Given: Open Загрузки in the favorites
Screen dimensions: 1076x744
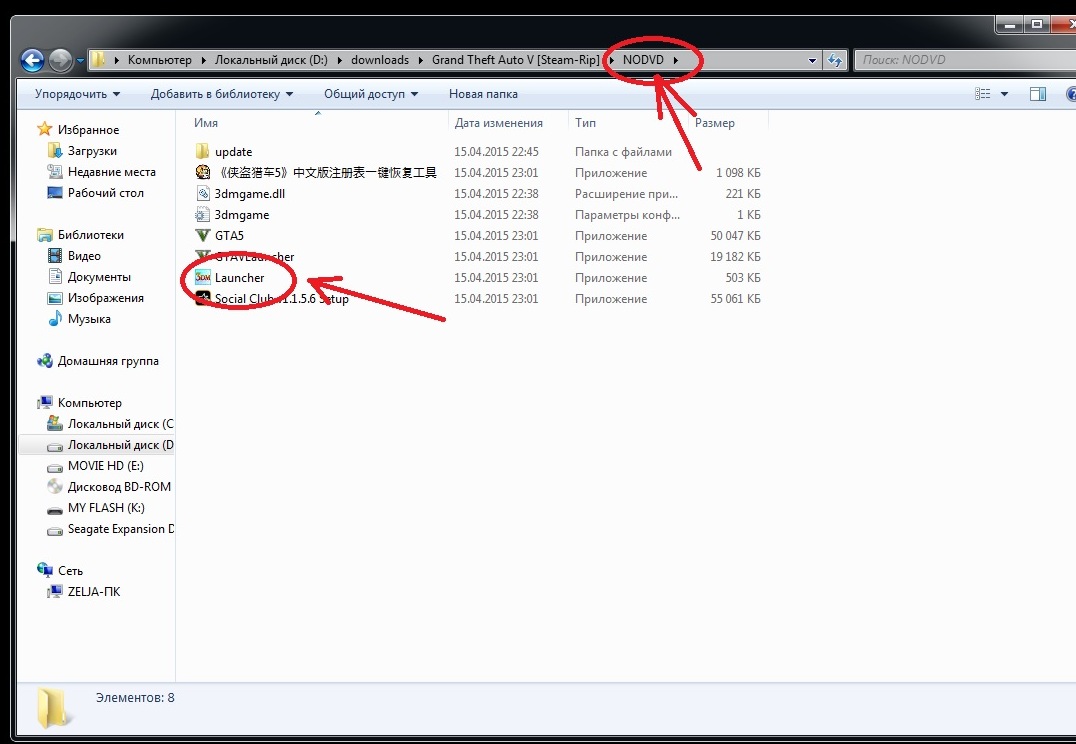Looking at the screenshot, I should coord(92,151).
